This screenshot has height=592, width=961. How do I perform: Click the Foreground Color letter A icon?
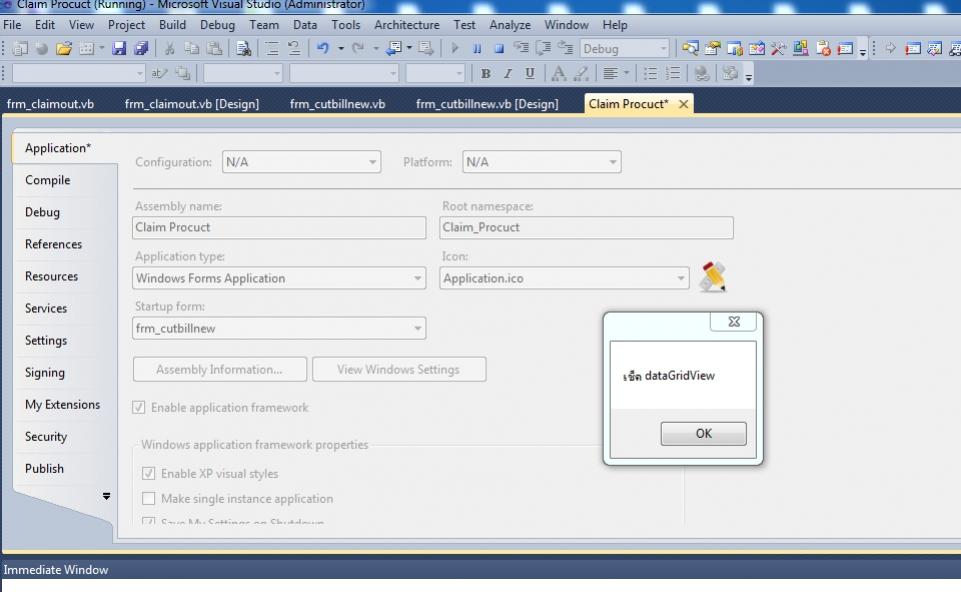click(x=558, y=74)
